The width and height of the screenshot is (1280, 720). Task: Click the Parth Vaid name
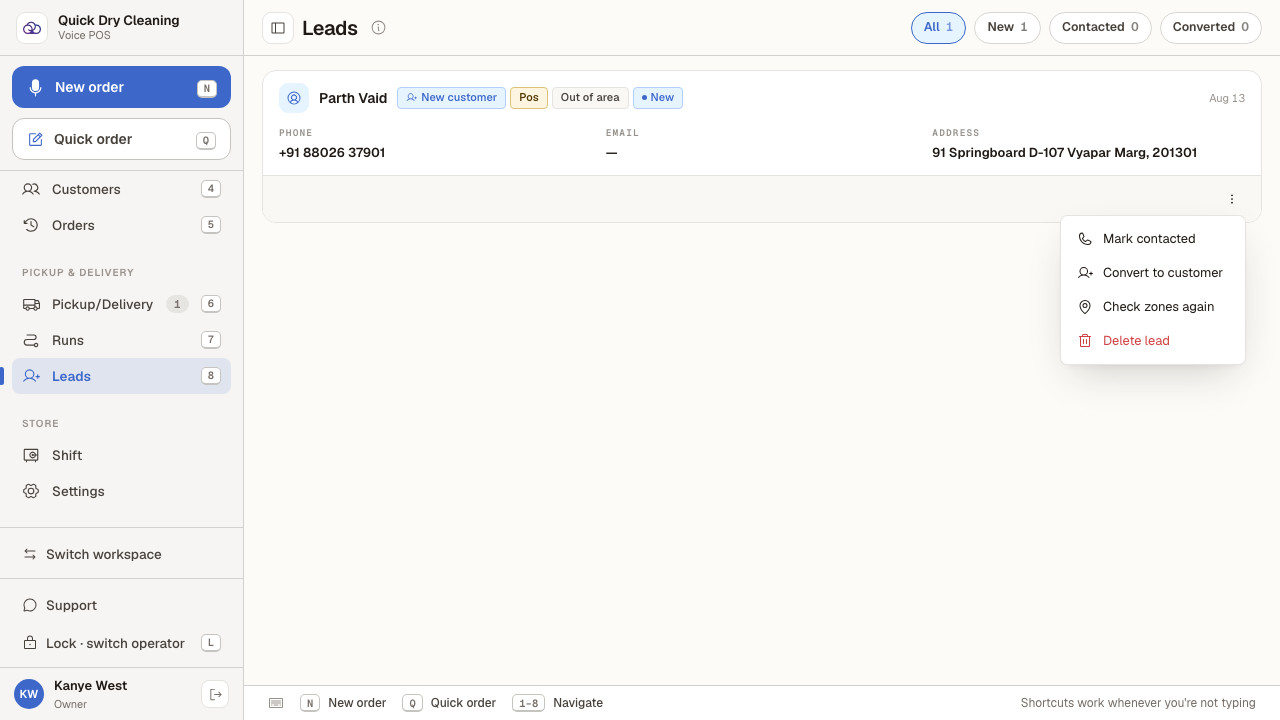pos(353,98)
